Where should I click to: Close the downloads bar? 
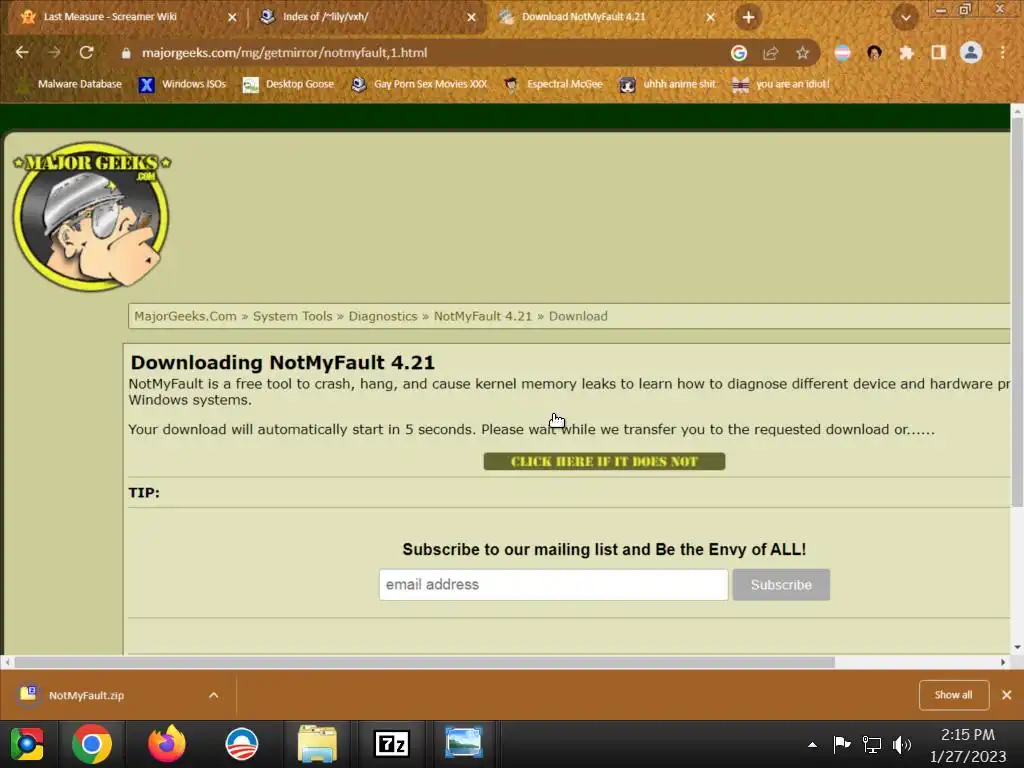(x=1007, y=695)
